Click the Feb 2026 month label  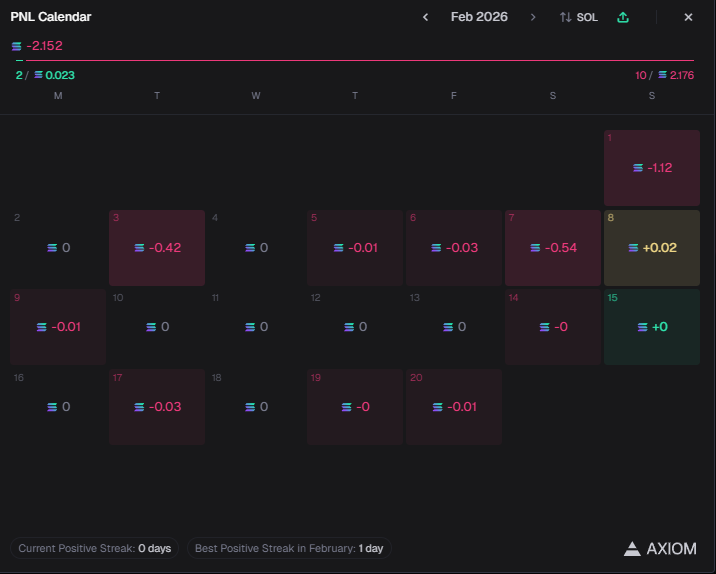click(x=479, y=17)
